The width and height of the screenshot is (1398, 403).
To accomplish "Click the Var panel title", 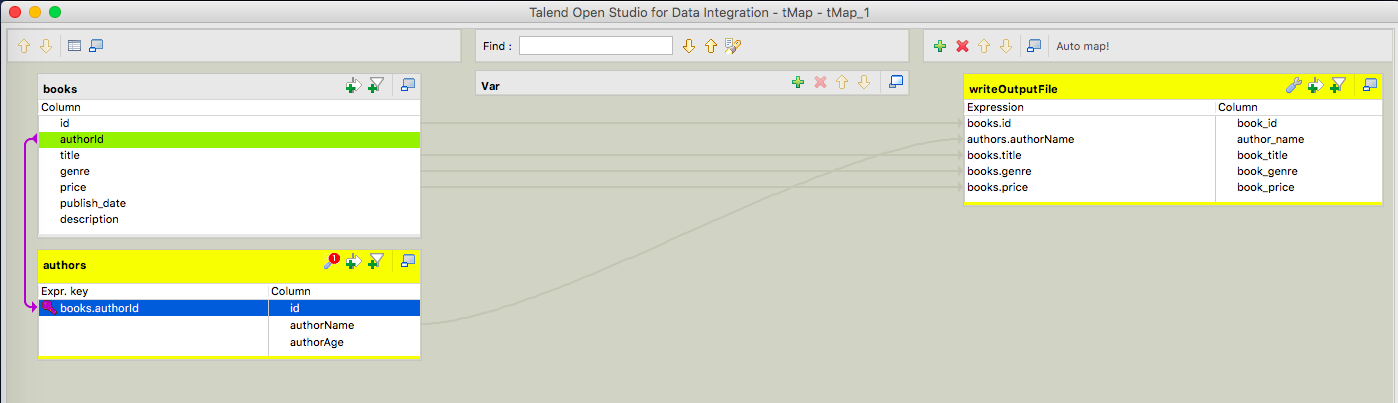I will point(491,86).
